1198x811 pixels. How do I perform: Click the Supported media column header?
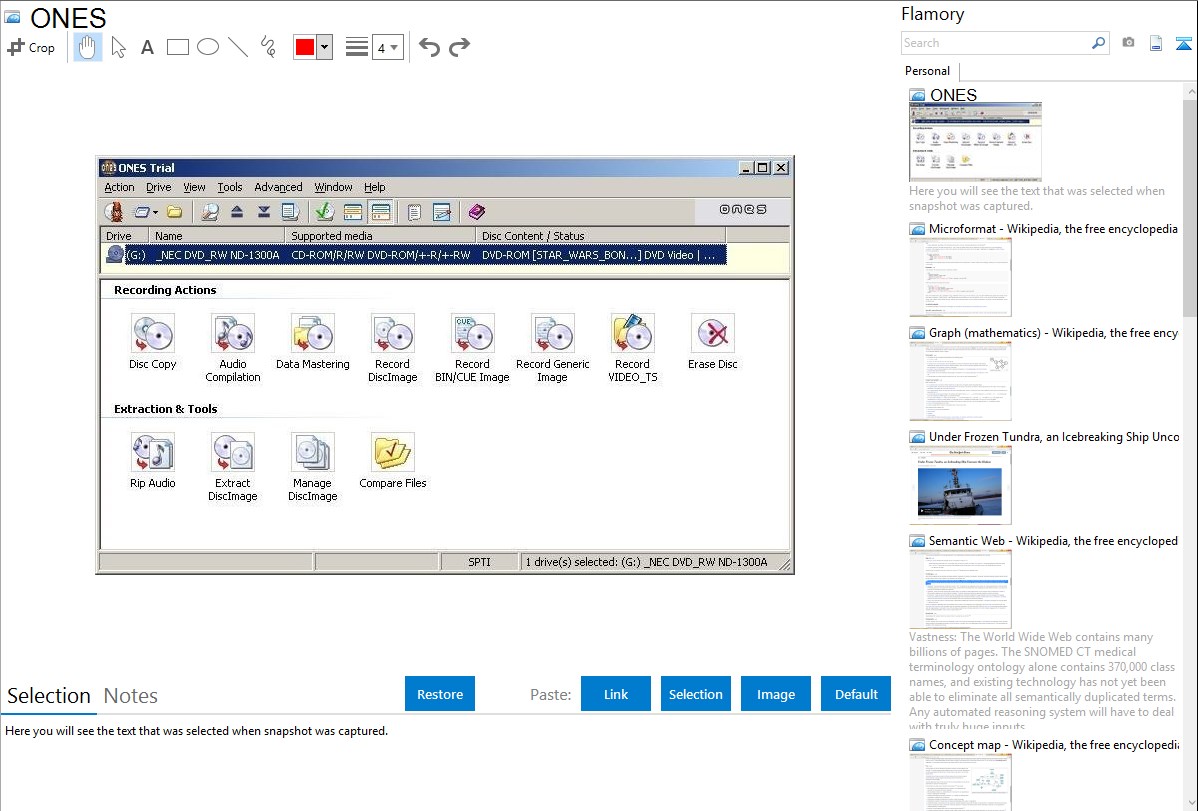click(380, 235)
